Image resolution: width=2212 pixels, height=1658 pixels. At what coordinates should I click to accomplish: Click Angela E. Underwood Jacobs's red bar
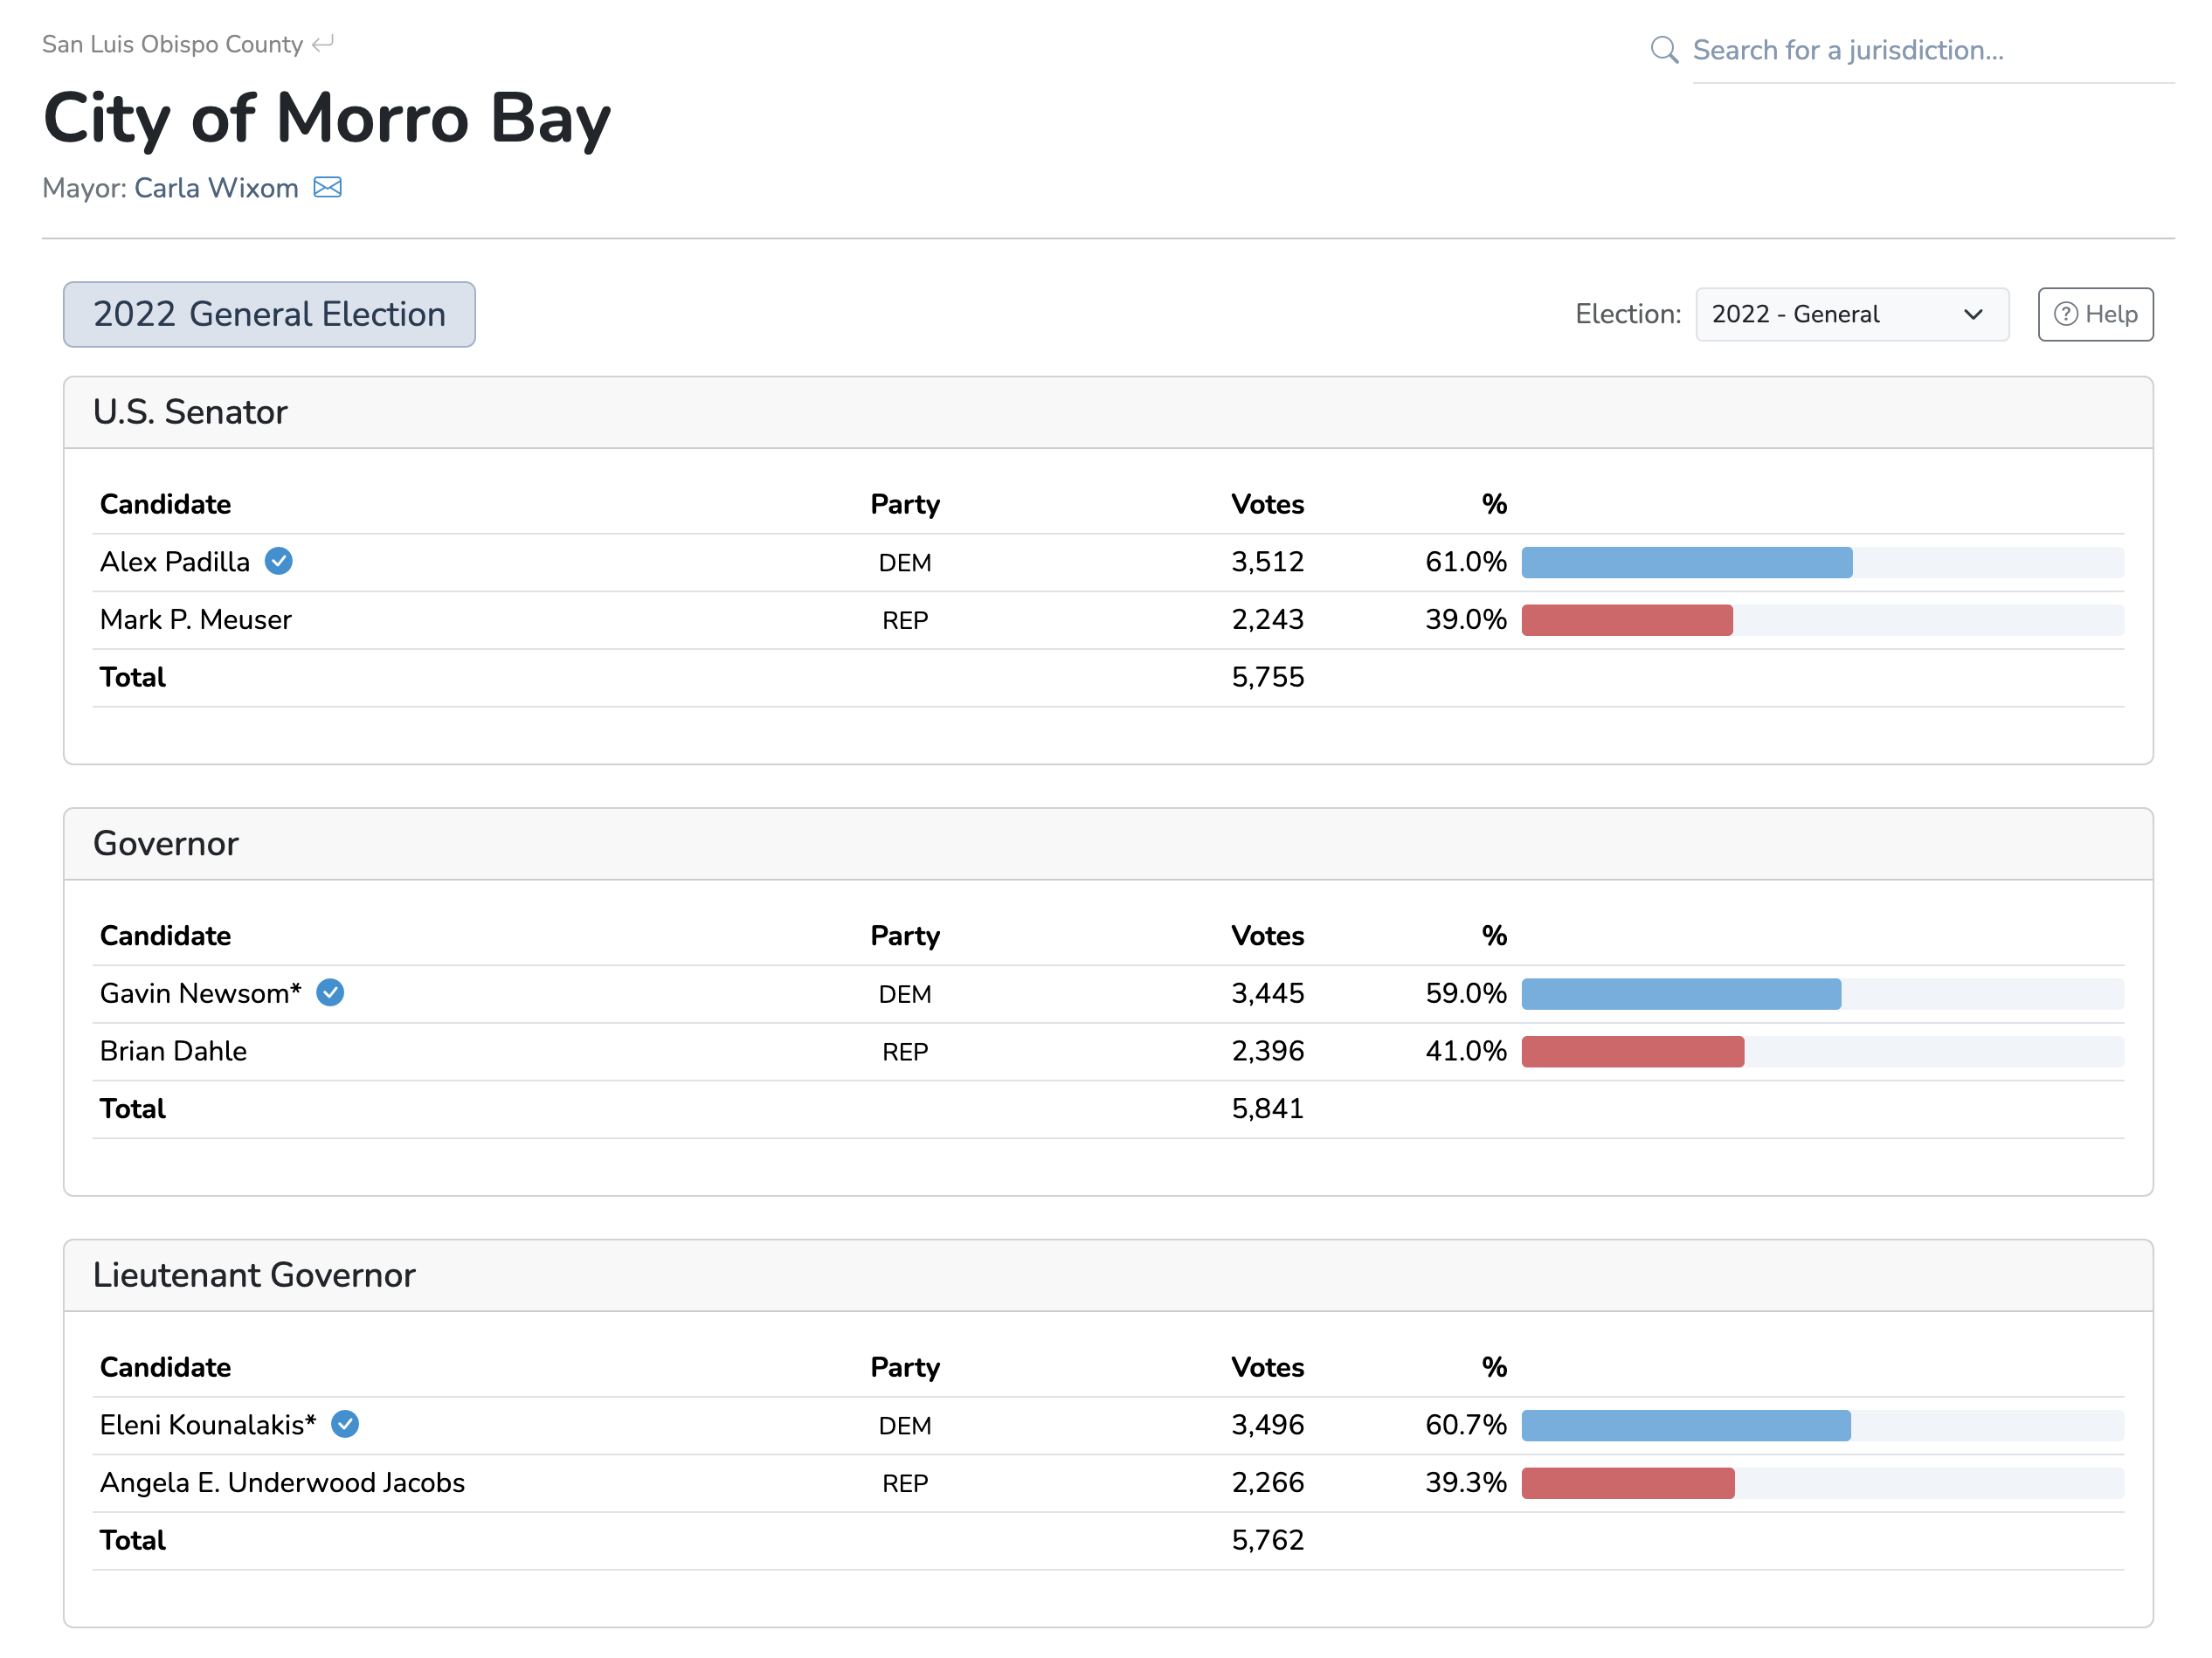tap(1628, 1483)
